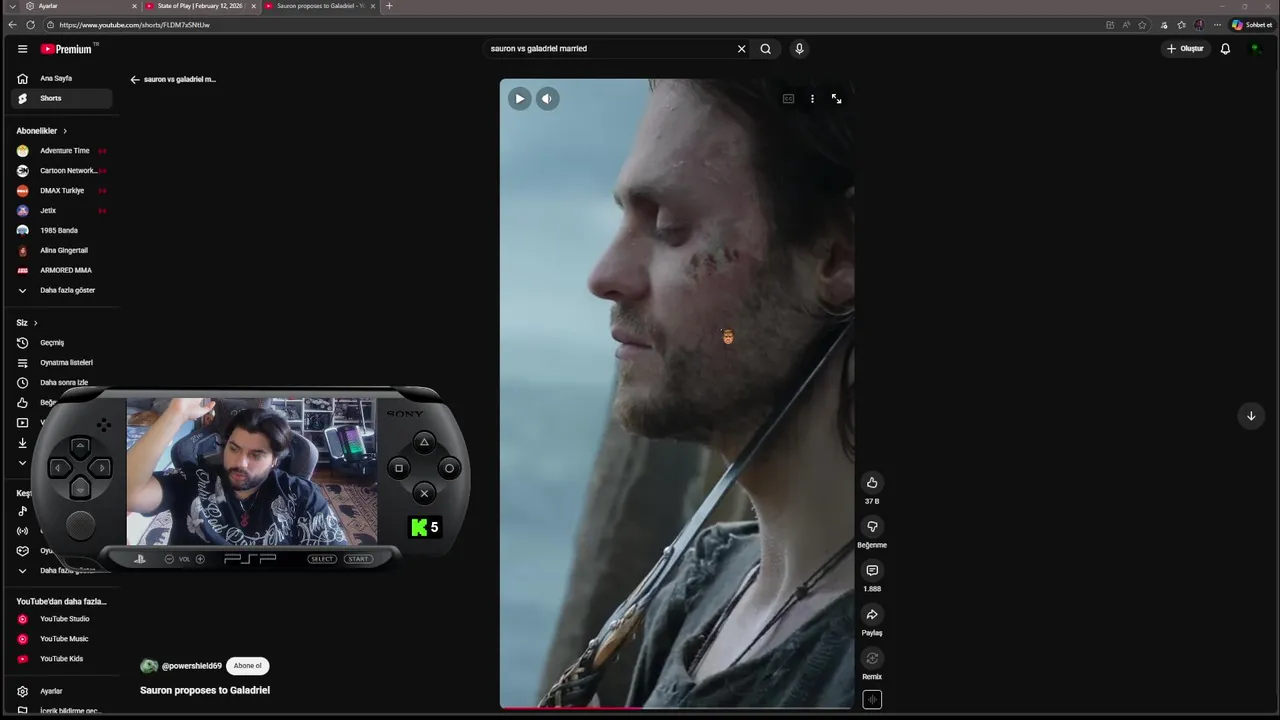Go back with the browser back arrow
This screenshot has height=720, width=1280.
[x=12, y=25]
